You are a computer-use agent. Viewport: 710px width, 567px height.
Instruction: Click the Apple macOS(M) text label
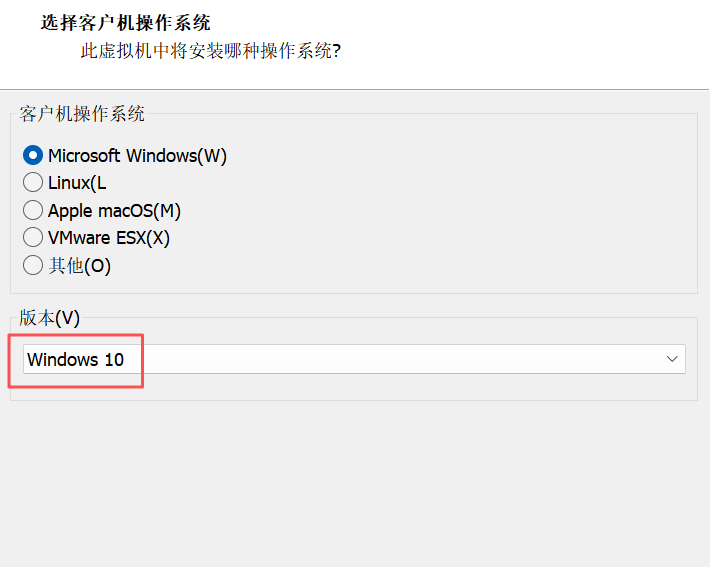(x=114, y=211)
